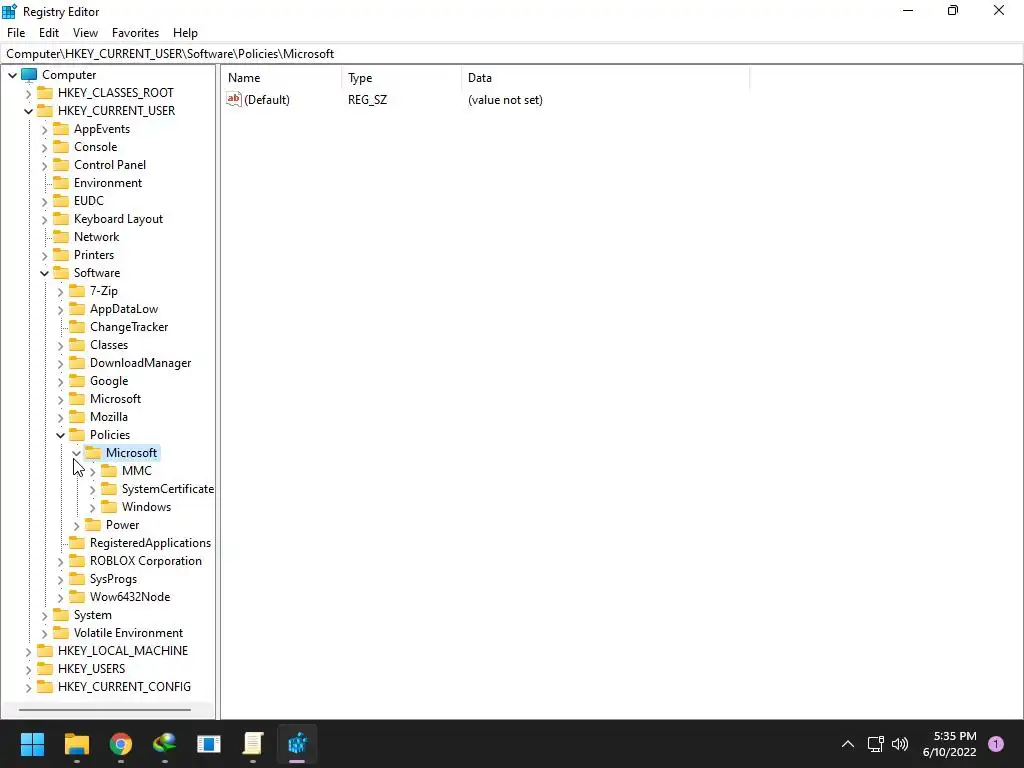Click the AppDataLow folder icon
Screen dimensions: 1024x768
pos(77,308)
